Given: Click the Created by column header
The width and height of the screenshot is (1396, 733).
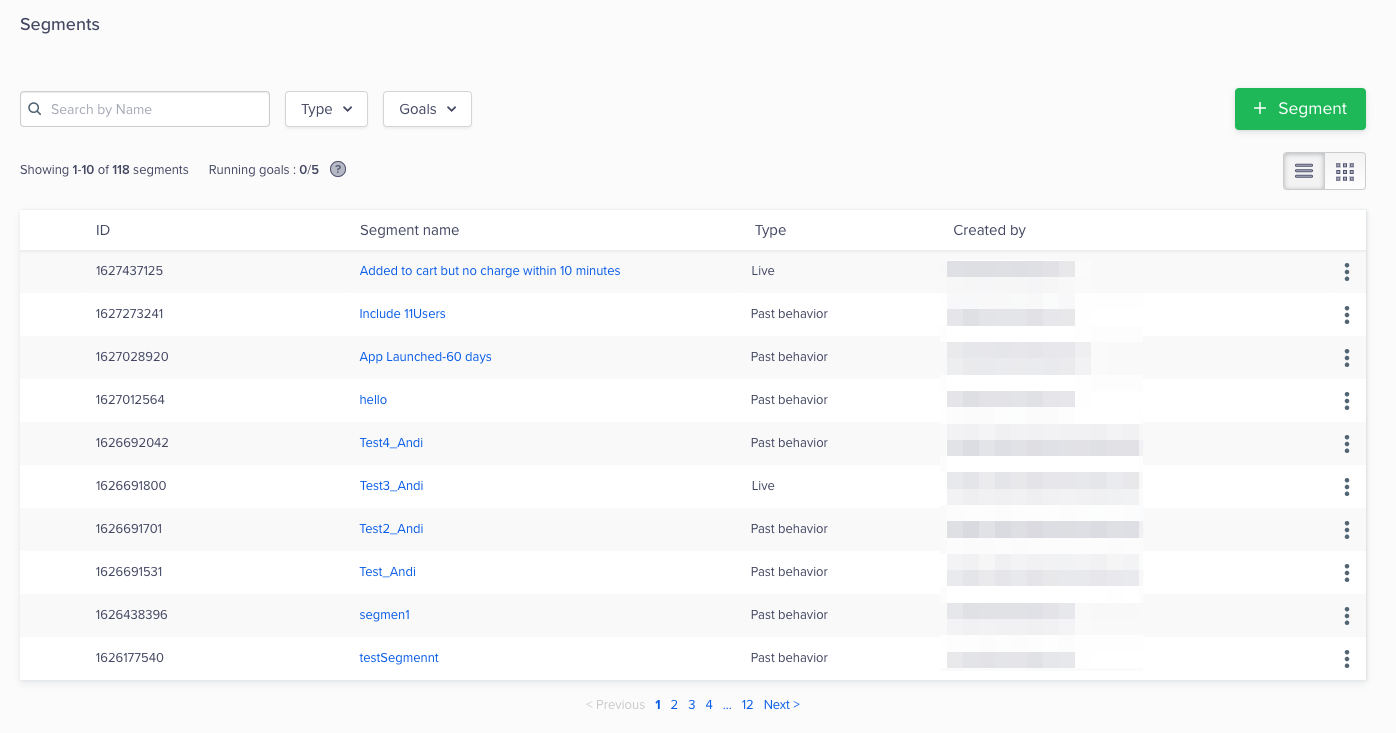Looking at the screenshot, I should tap(989, 230).
